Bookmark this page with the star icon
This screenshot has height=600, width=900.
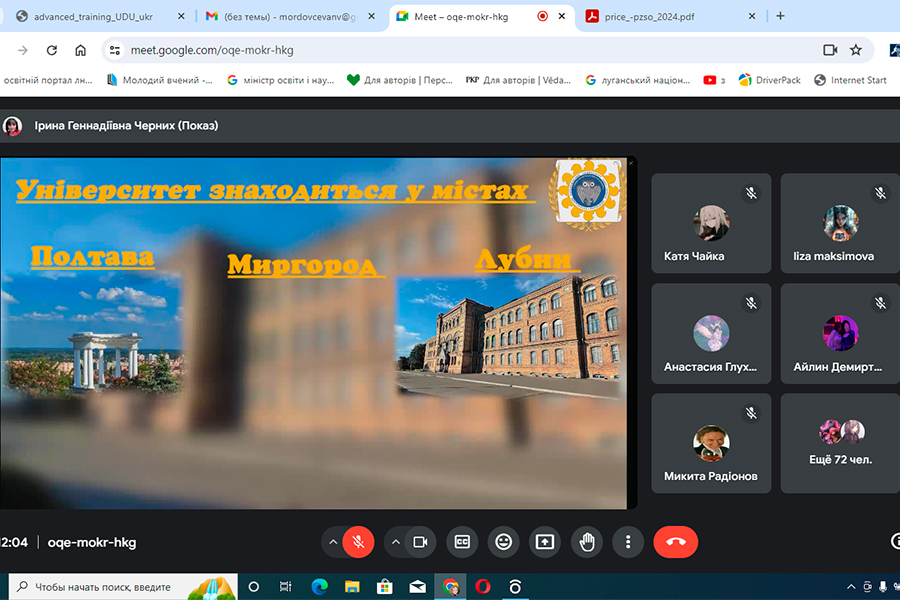(x=856, y=50)
